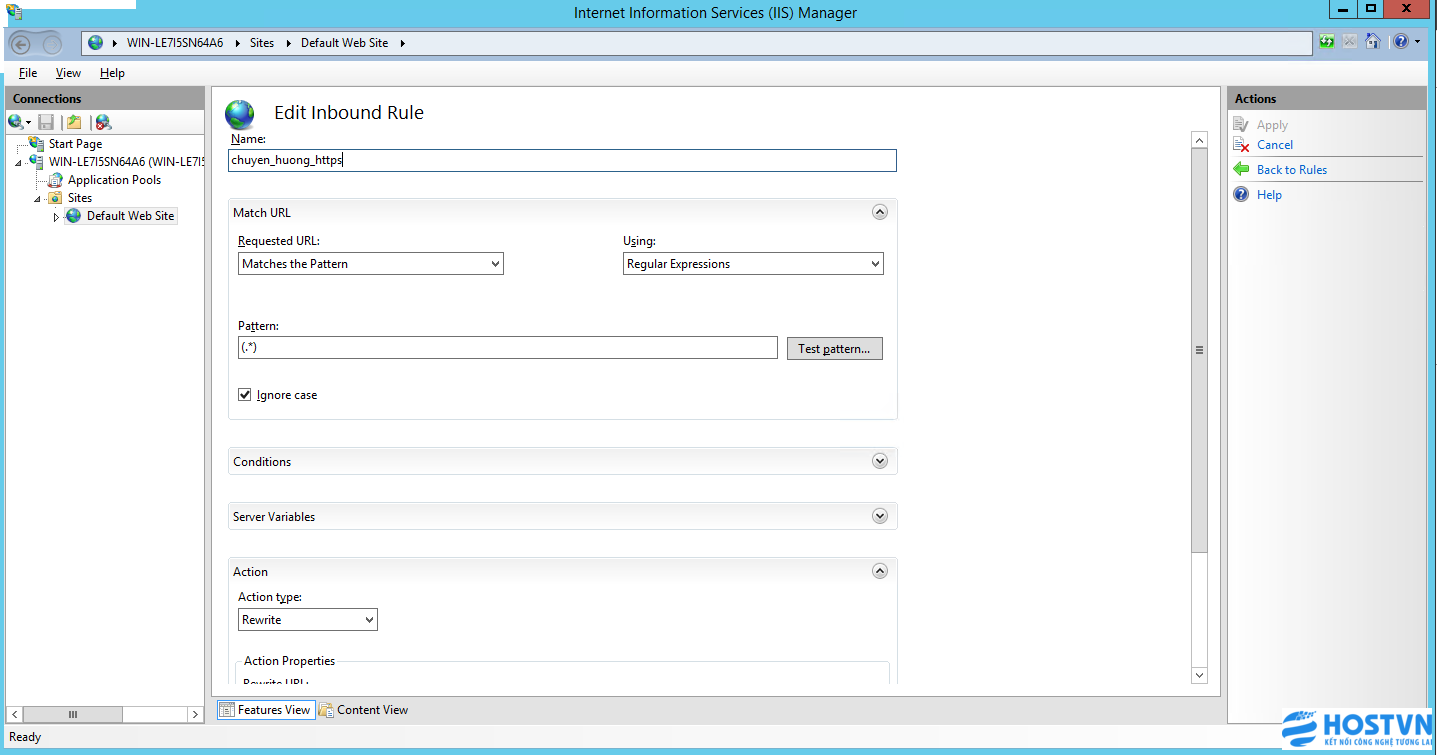Click the Home icon in top toolbar
Screen dimensions: 1437x755
click(x=1373, y=42)
